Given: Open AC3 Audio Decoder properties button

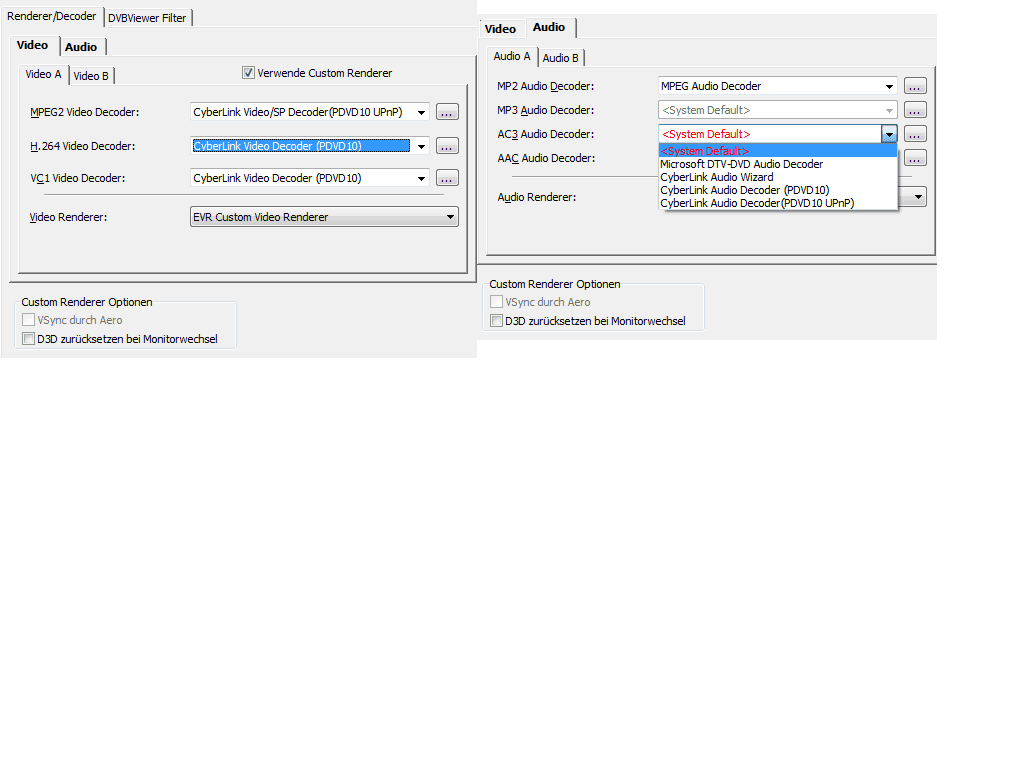Looking at the screenshot, I should [x=915, y=134].
